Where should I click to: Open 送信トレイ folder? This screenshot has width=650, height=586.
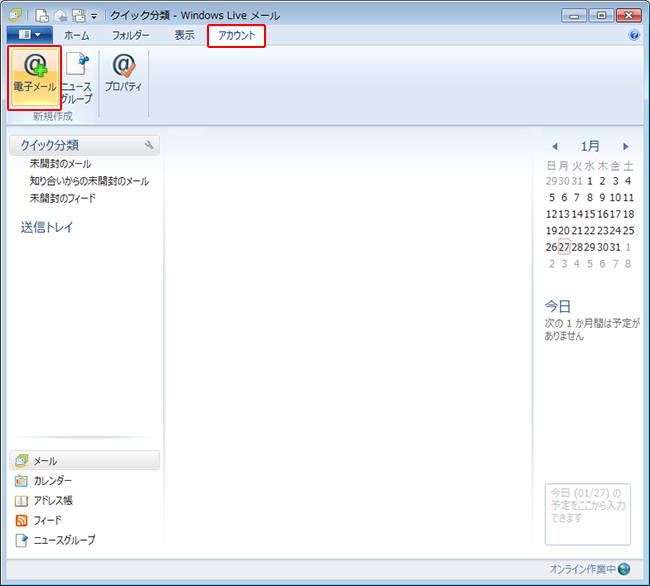47,227
